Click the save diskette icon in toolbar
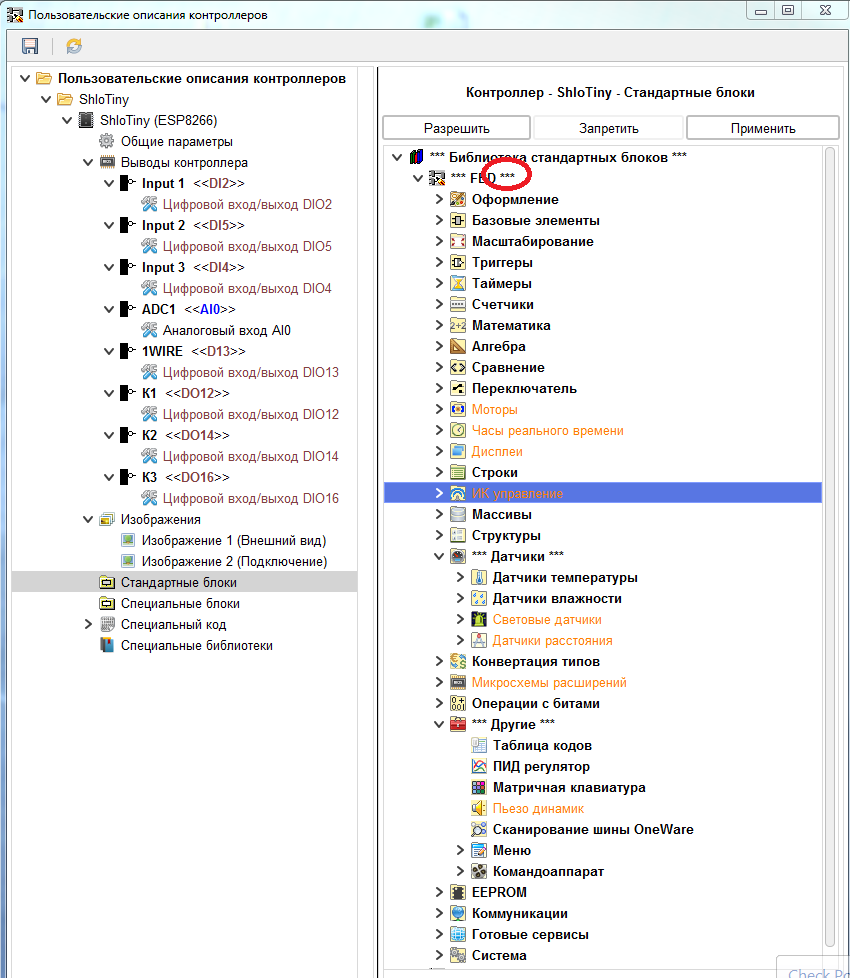The height and width of the screenshot is (978, 850). tap(30, 46)
